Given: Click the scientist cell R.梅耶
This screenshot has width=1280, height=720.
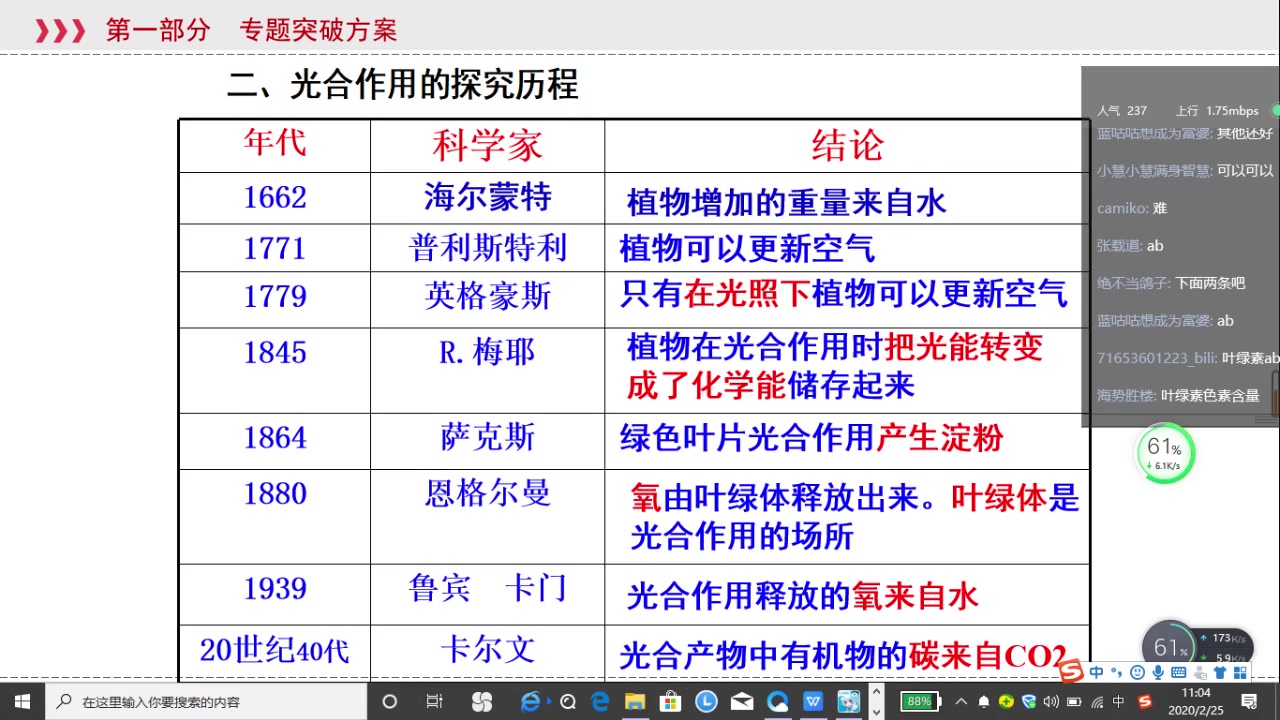Looking at the screenshot, I should 487,352.
